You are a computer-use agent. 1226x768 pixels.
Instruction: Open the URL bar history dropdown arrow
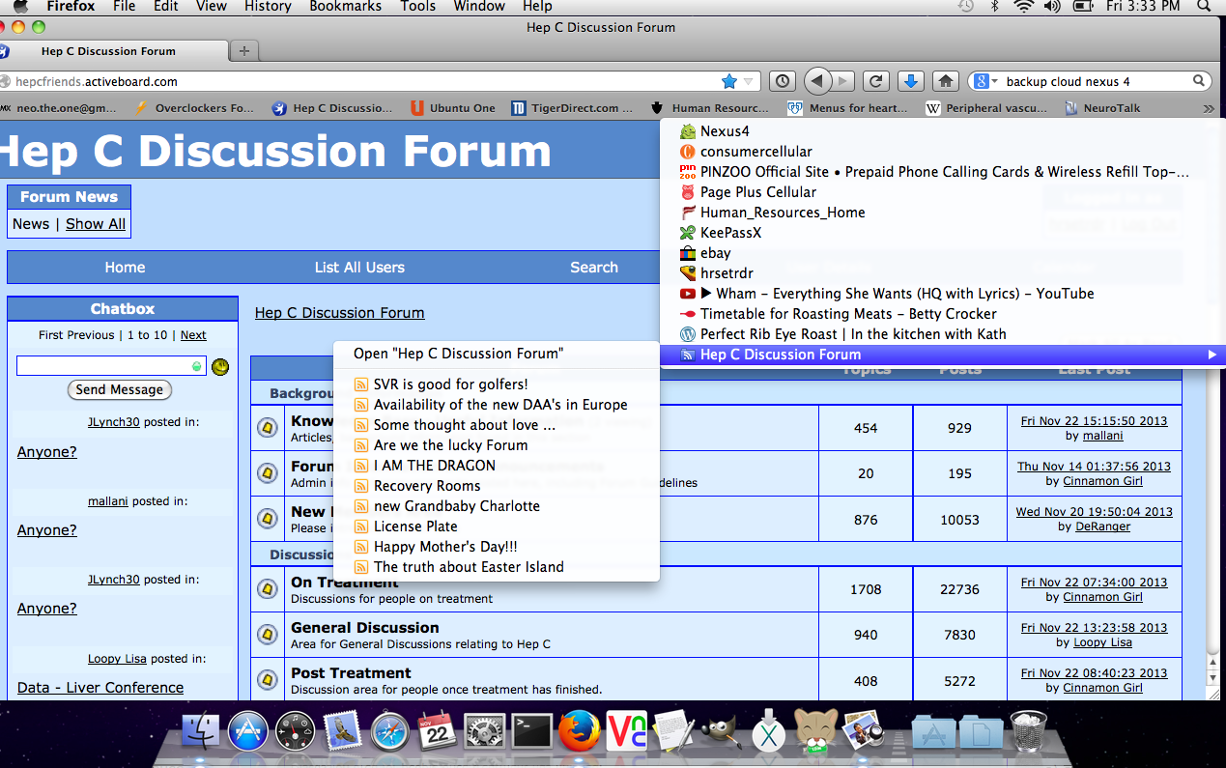pyautogui.click(x=749, y=82)
